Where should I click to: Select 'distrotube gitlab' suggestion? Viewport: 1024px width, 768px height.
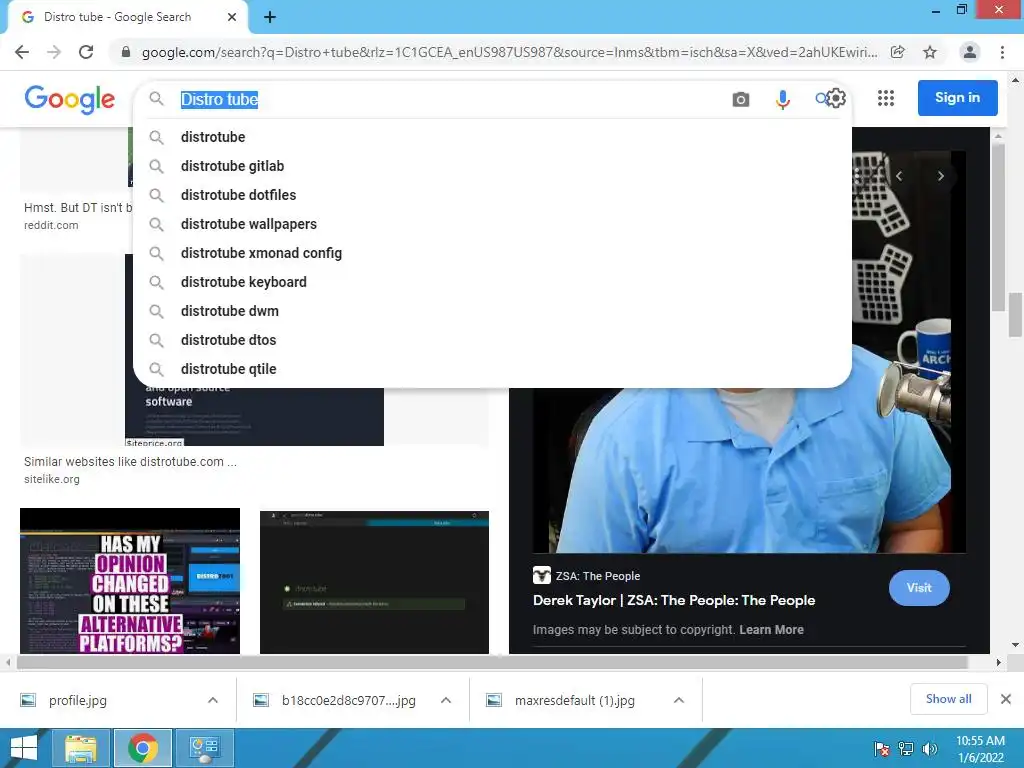pos(492,166)
